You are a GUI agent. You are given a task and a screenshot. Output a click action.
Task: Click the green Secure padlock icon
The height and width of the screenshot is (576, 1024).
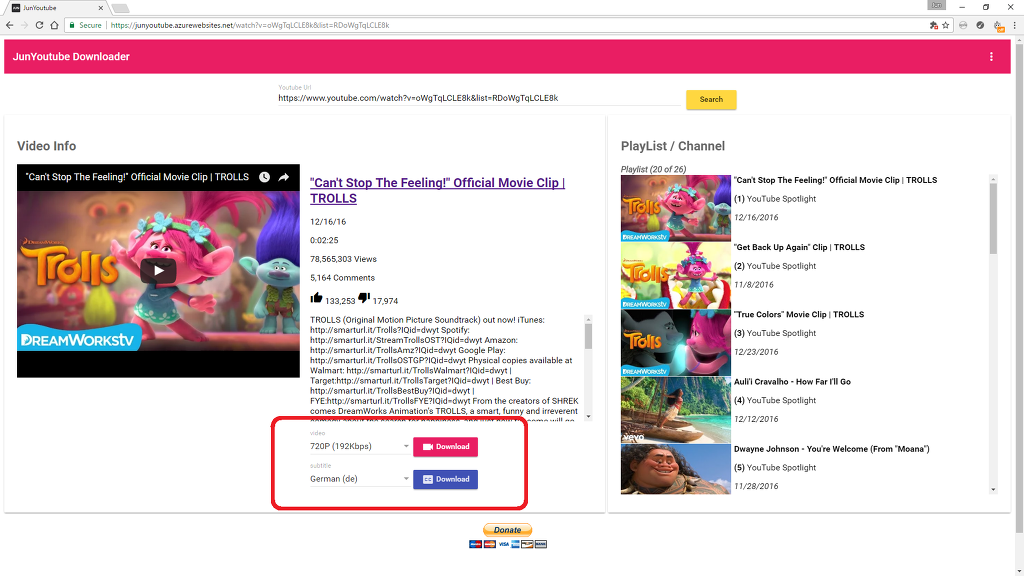click(72, 25)
